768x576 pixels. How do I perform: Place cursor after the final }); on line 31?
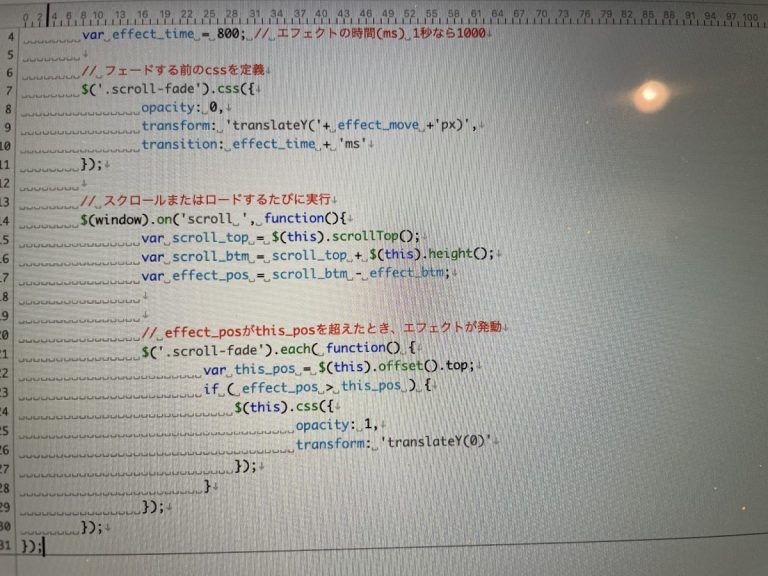click(x=44, y=546)
